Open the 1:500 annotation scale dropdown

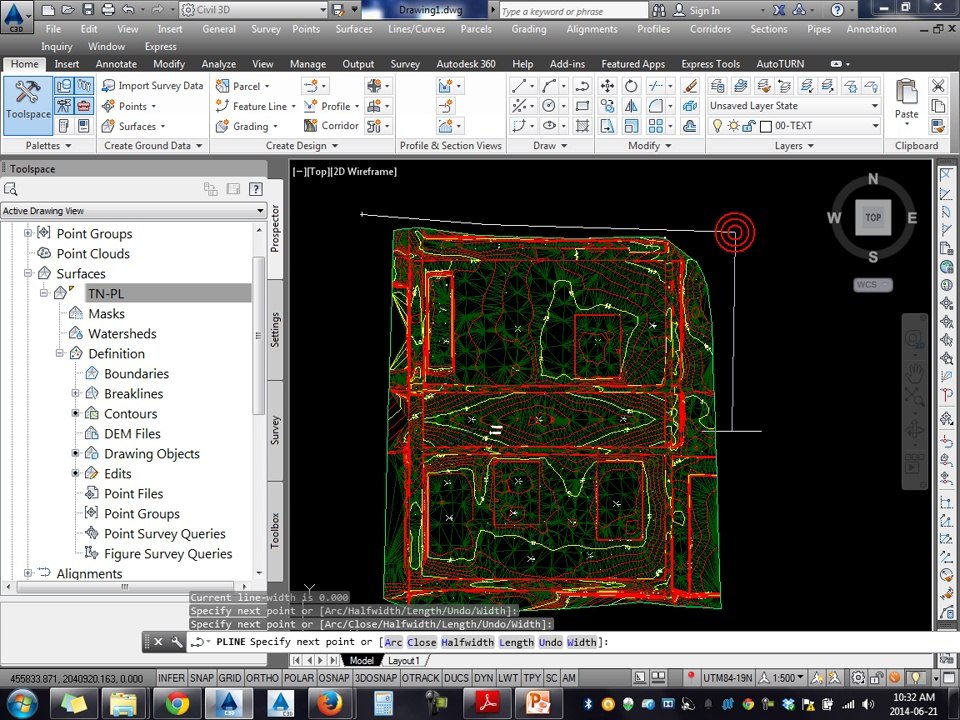coord(782,678)
